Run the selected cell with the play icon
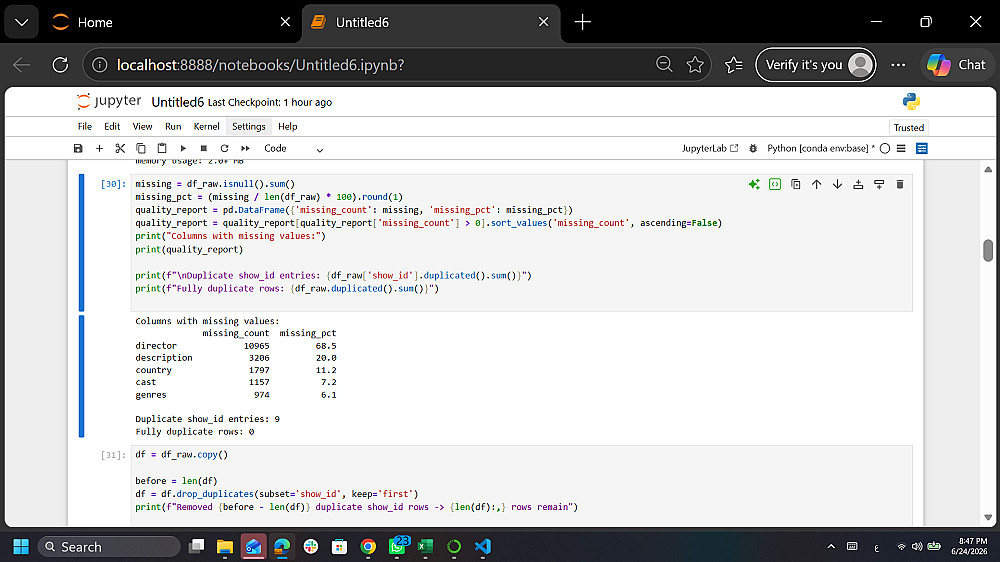Viewport: 1000px width, 562px height. [x=183, y=148]
